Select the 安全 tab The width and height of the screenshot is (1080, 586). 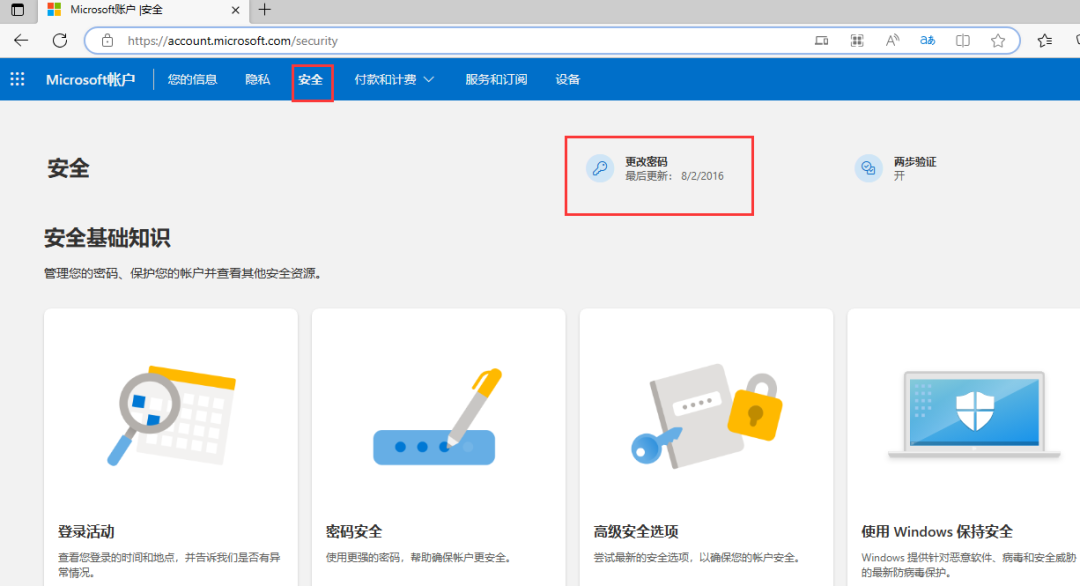(x=311, y=80)
